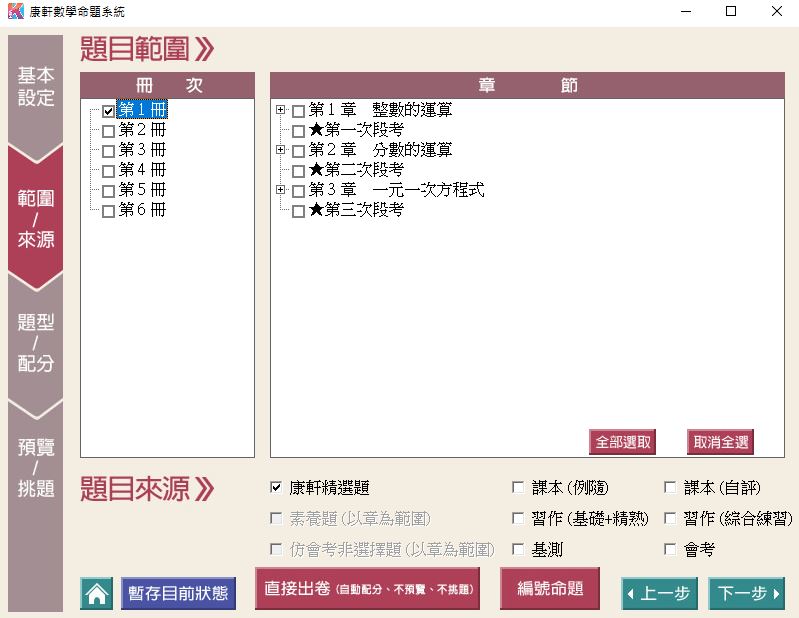Go to 預覽/挑題 sidebar step
This screenshot has width=799, height=618.
[36, 467]
